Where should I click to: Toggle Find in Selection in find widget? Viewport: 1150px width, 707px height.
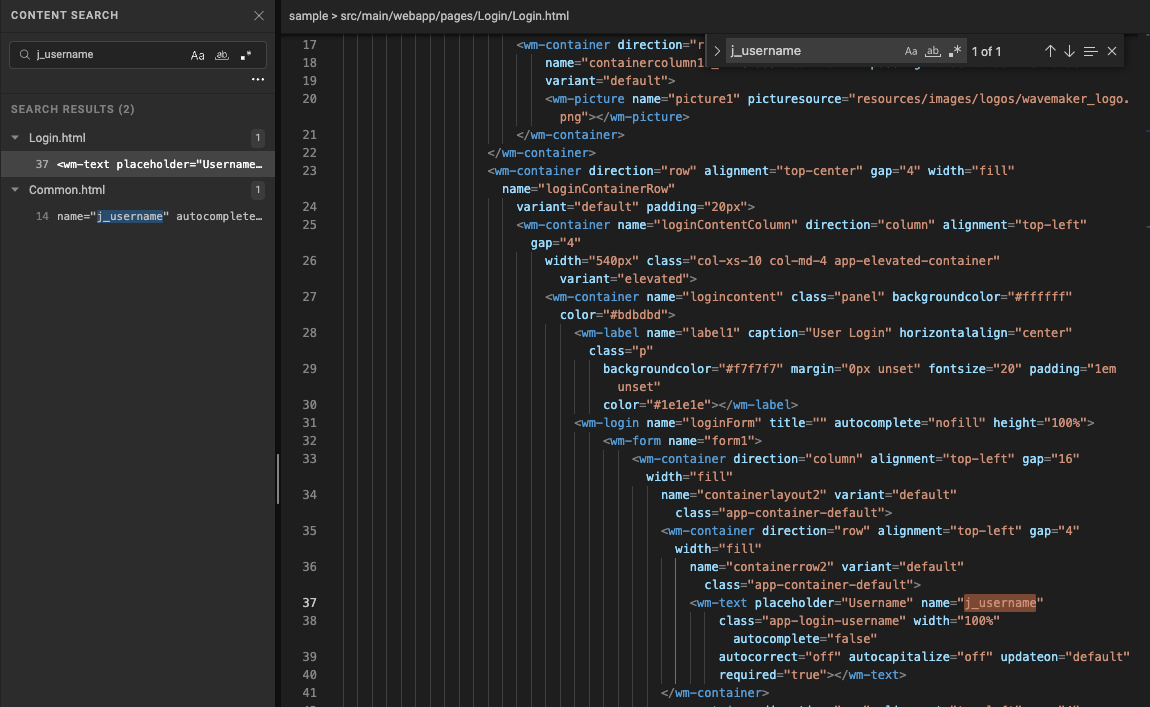click(1090, 51)
